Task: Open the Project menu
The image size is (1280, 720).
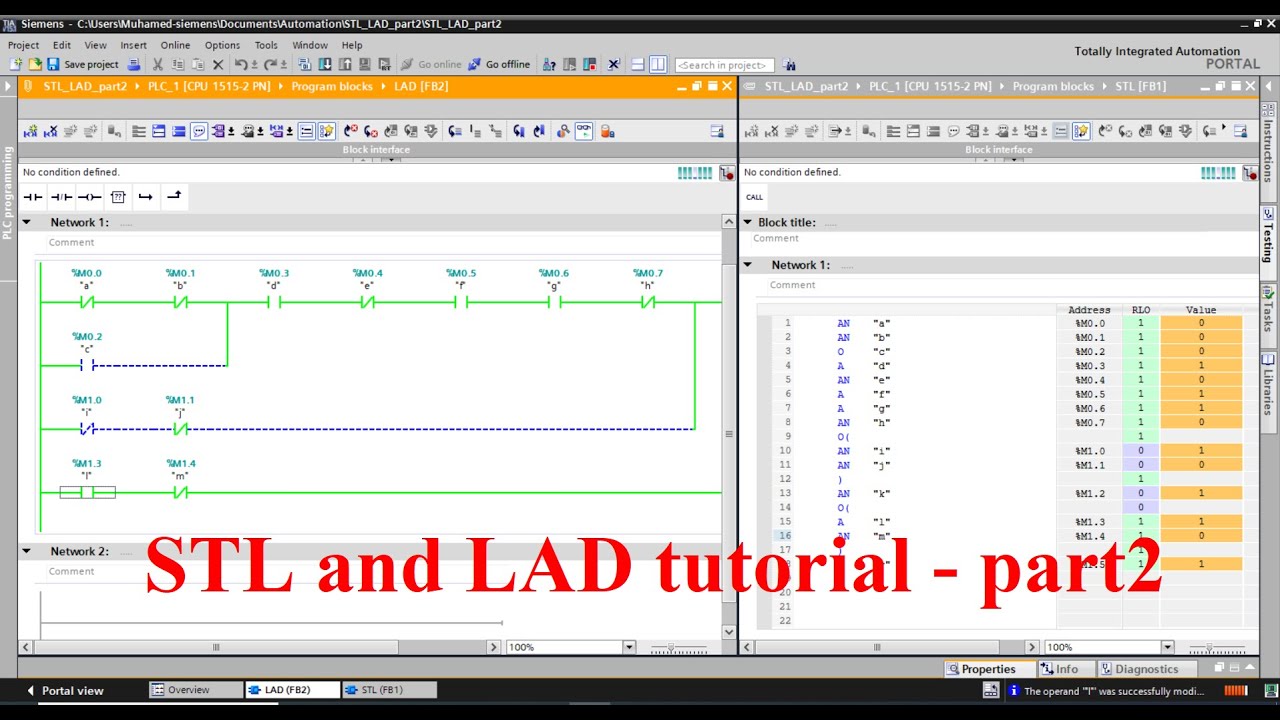Action: pos(23,45)
